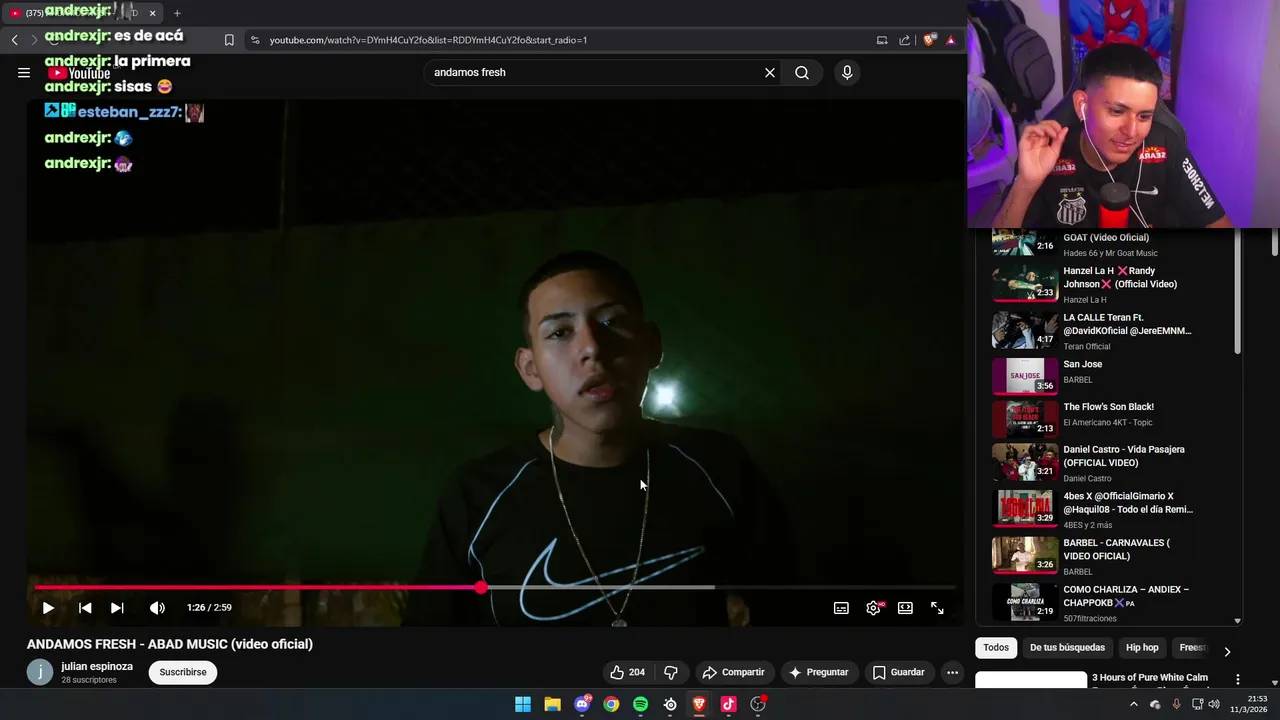Open OBS Studio from the taskbar

[758, 704]
